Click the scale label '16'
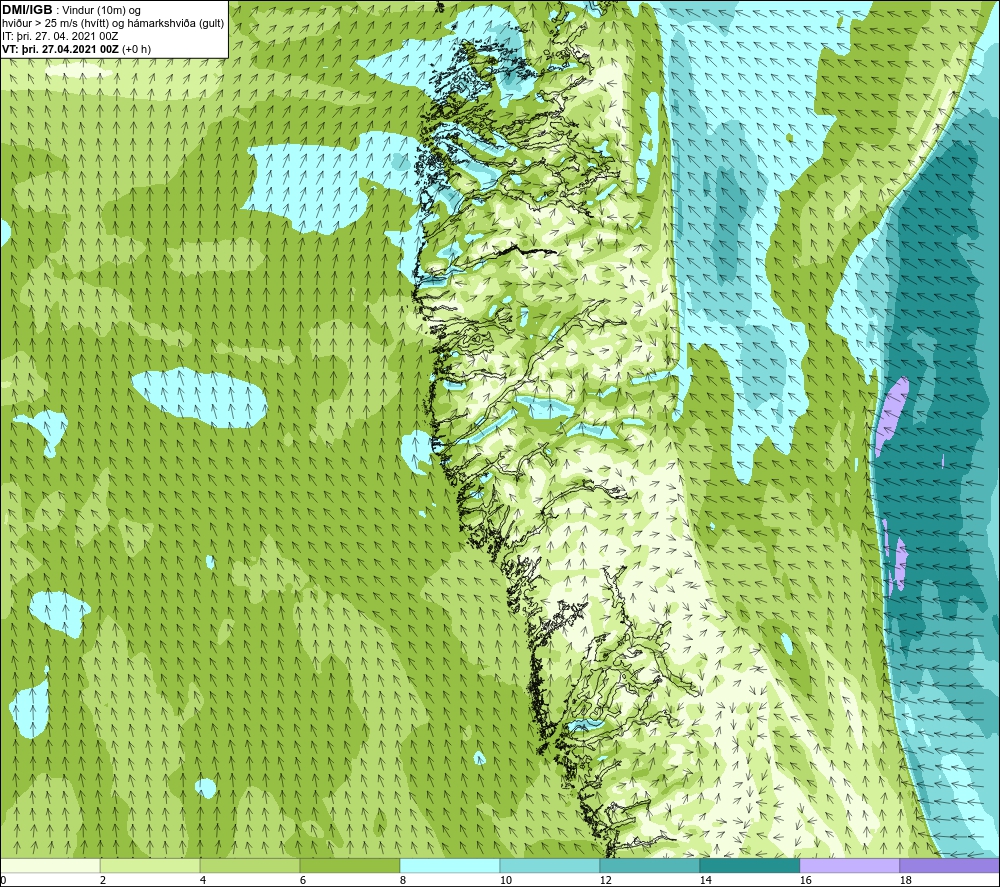Image resolution: width=1000 pixels, height=887 pixels. point(805,881)
